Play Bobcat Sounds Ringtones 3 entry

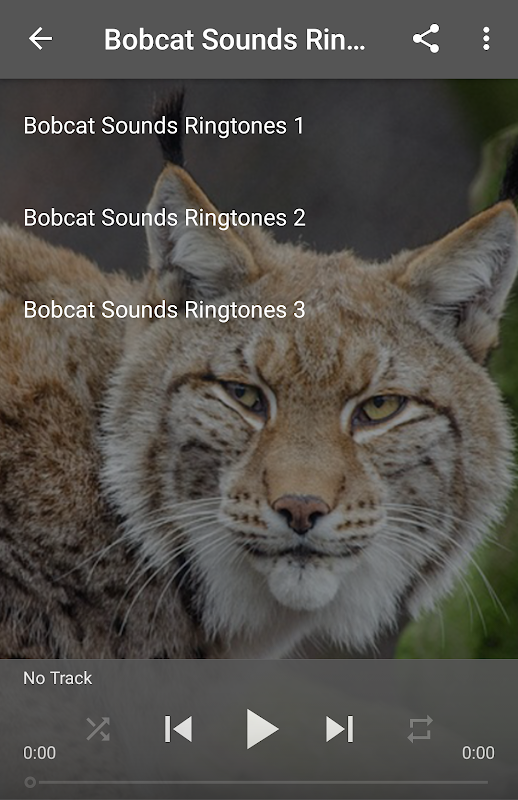259,310
